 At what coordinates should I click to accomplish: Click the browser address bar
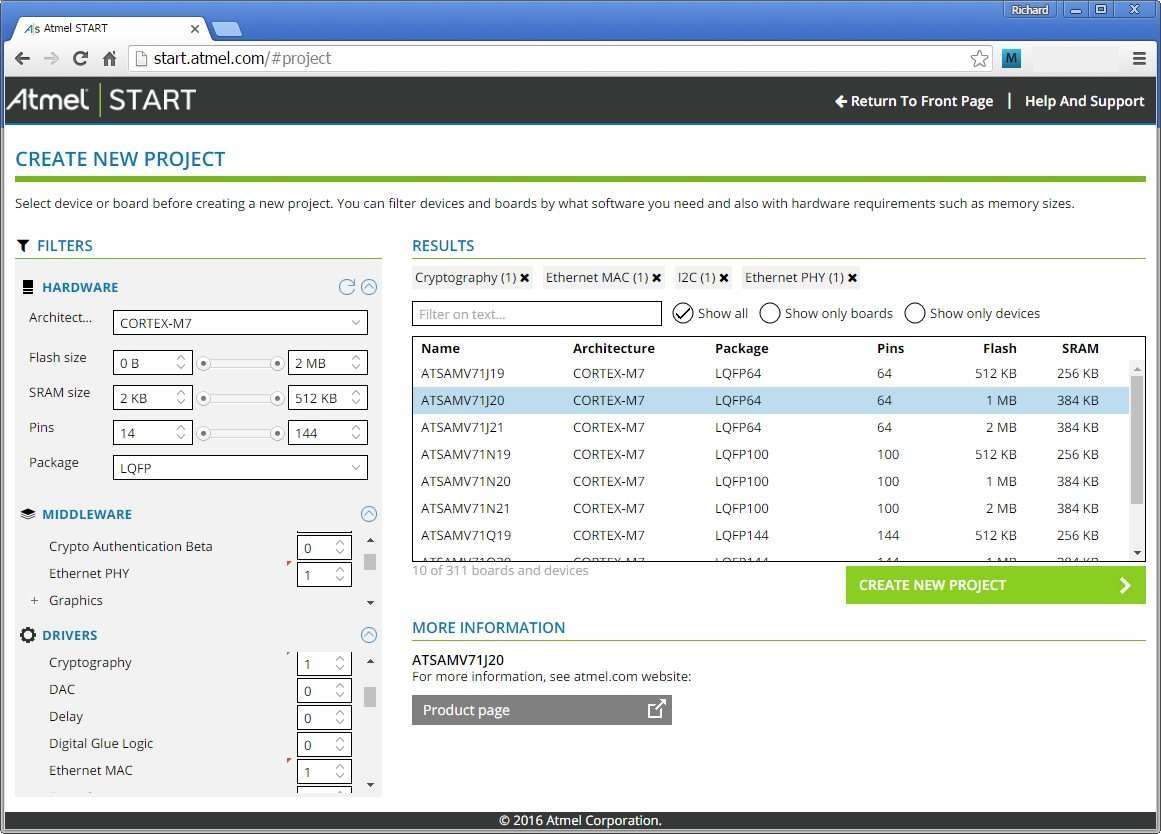[x=560, y=59]
